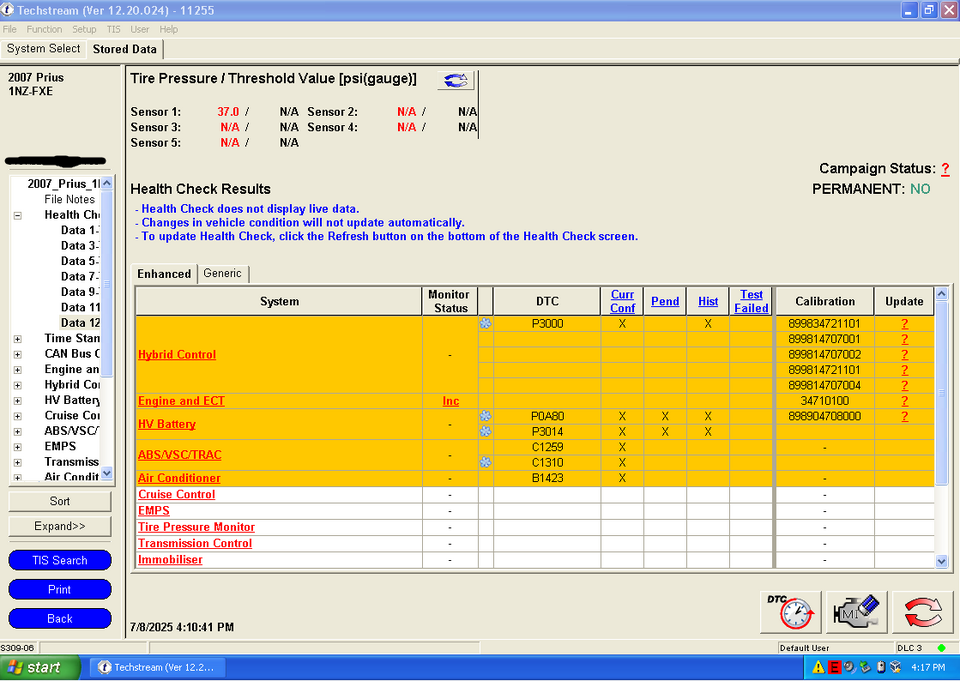Expand the Time Stamp tree node
This screenshot has height=681, width=960.
(x=18, y=339)
